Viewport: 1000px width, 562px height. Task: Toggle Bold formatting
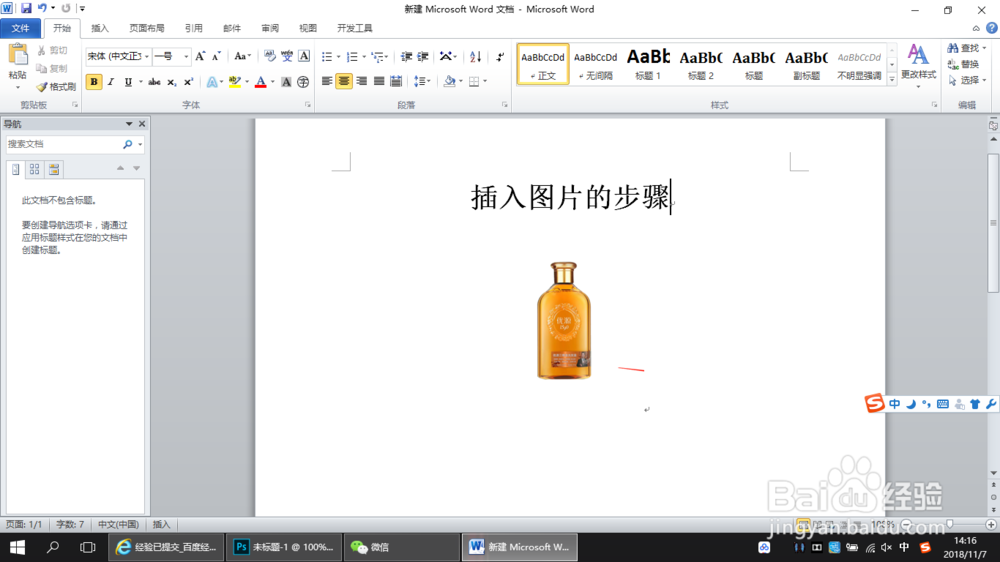pyautogui.click(x=94, y=82)
